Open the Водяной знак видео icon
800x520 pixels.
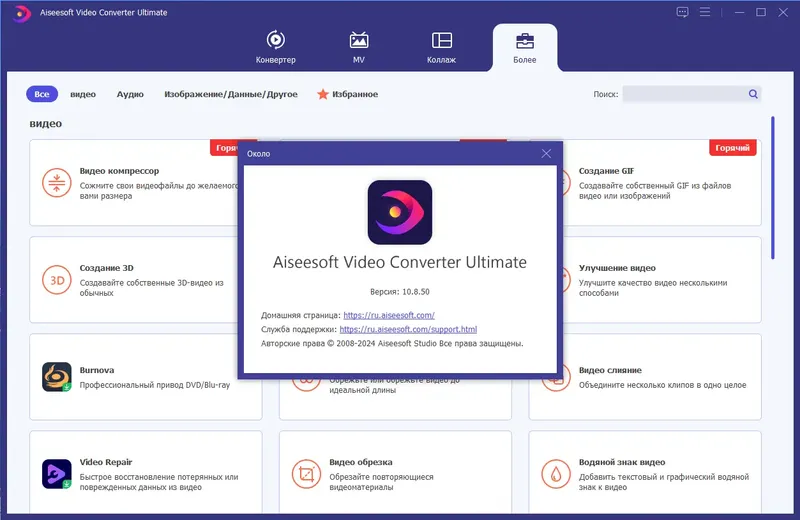(x=556, y=474)
